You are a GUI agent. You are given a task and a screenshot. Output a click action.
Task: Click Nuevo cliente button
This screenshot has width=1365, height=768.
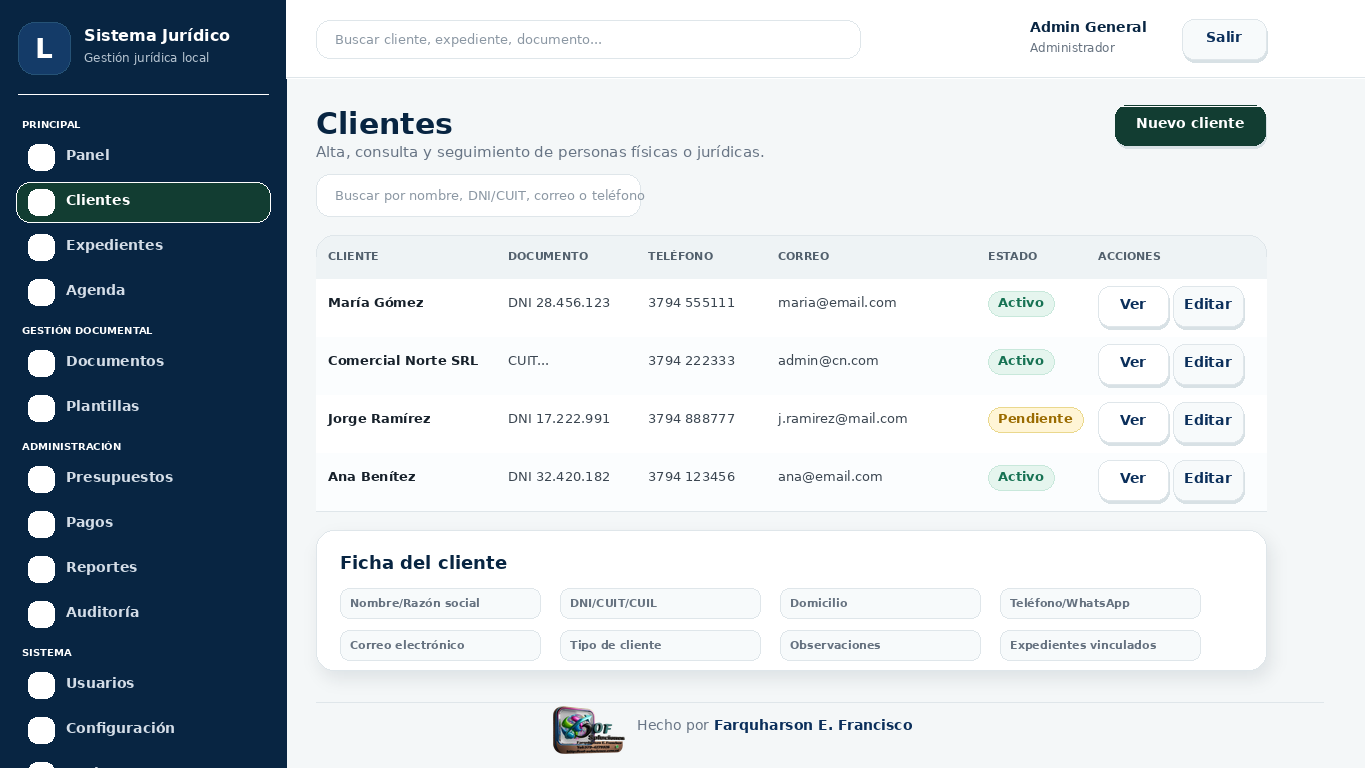click(1190, 125)
